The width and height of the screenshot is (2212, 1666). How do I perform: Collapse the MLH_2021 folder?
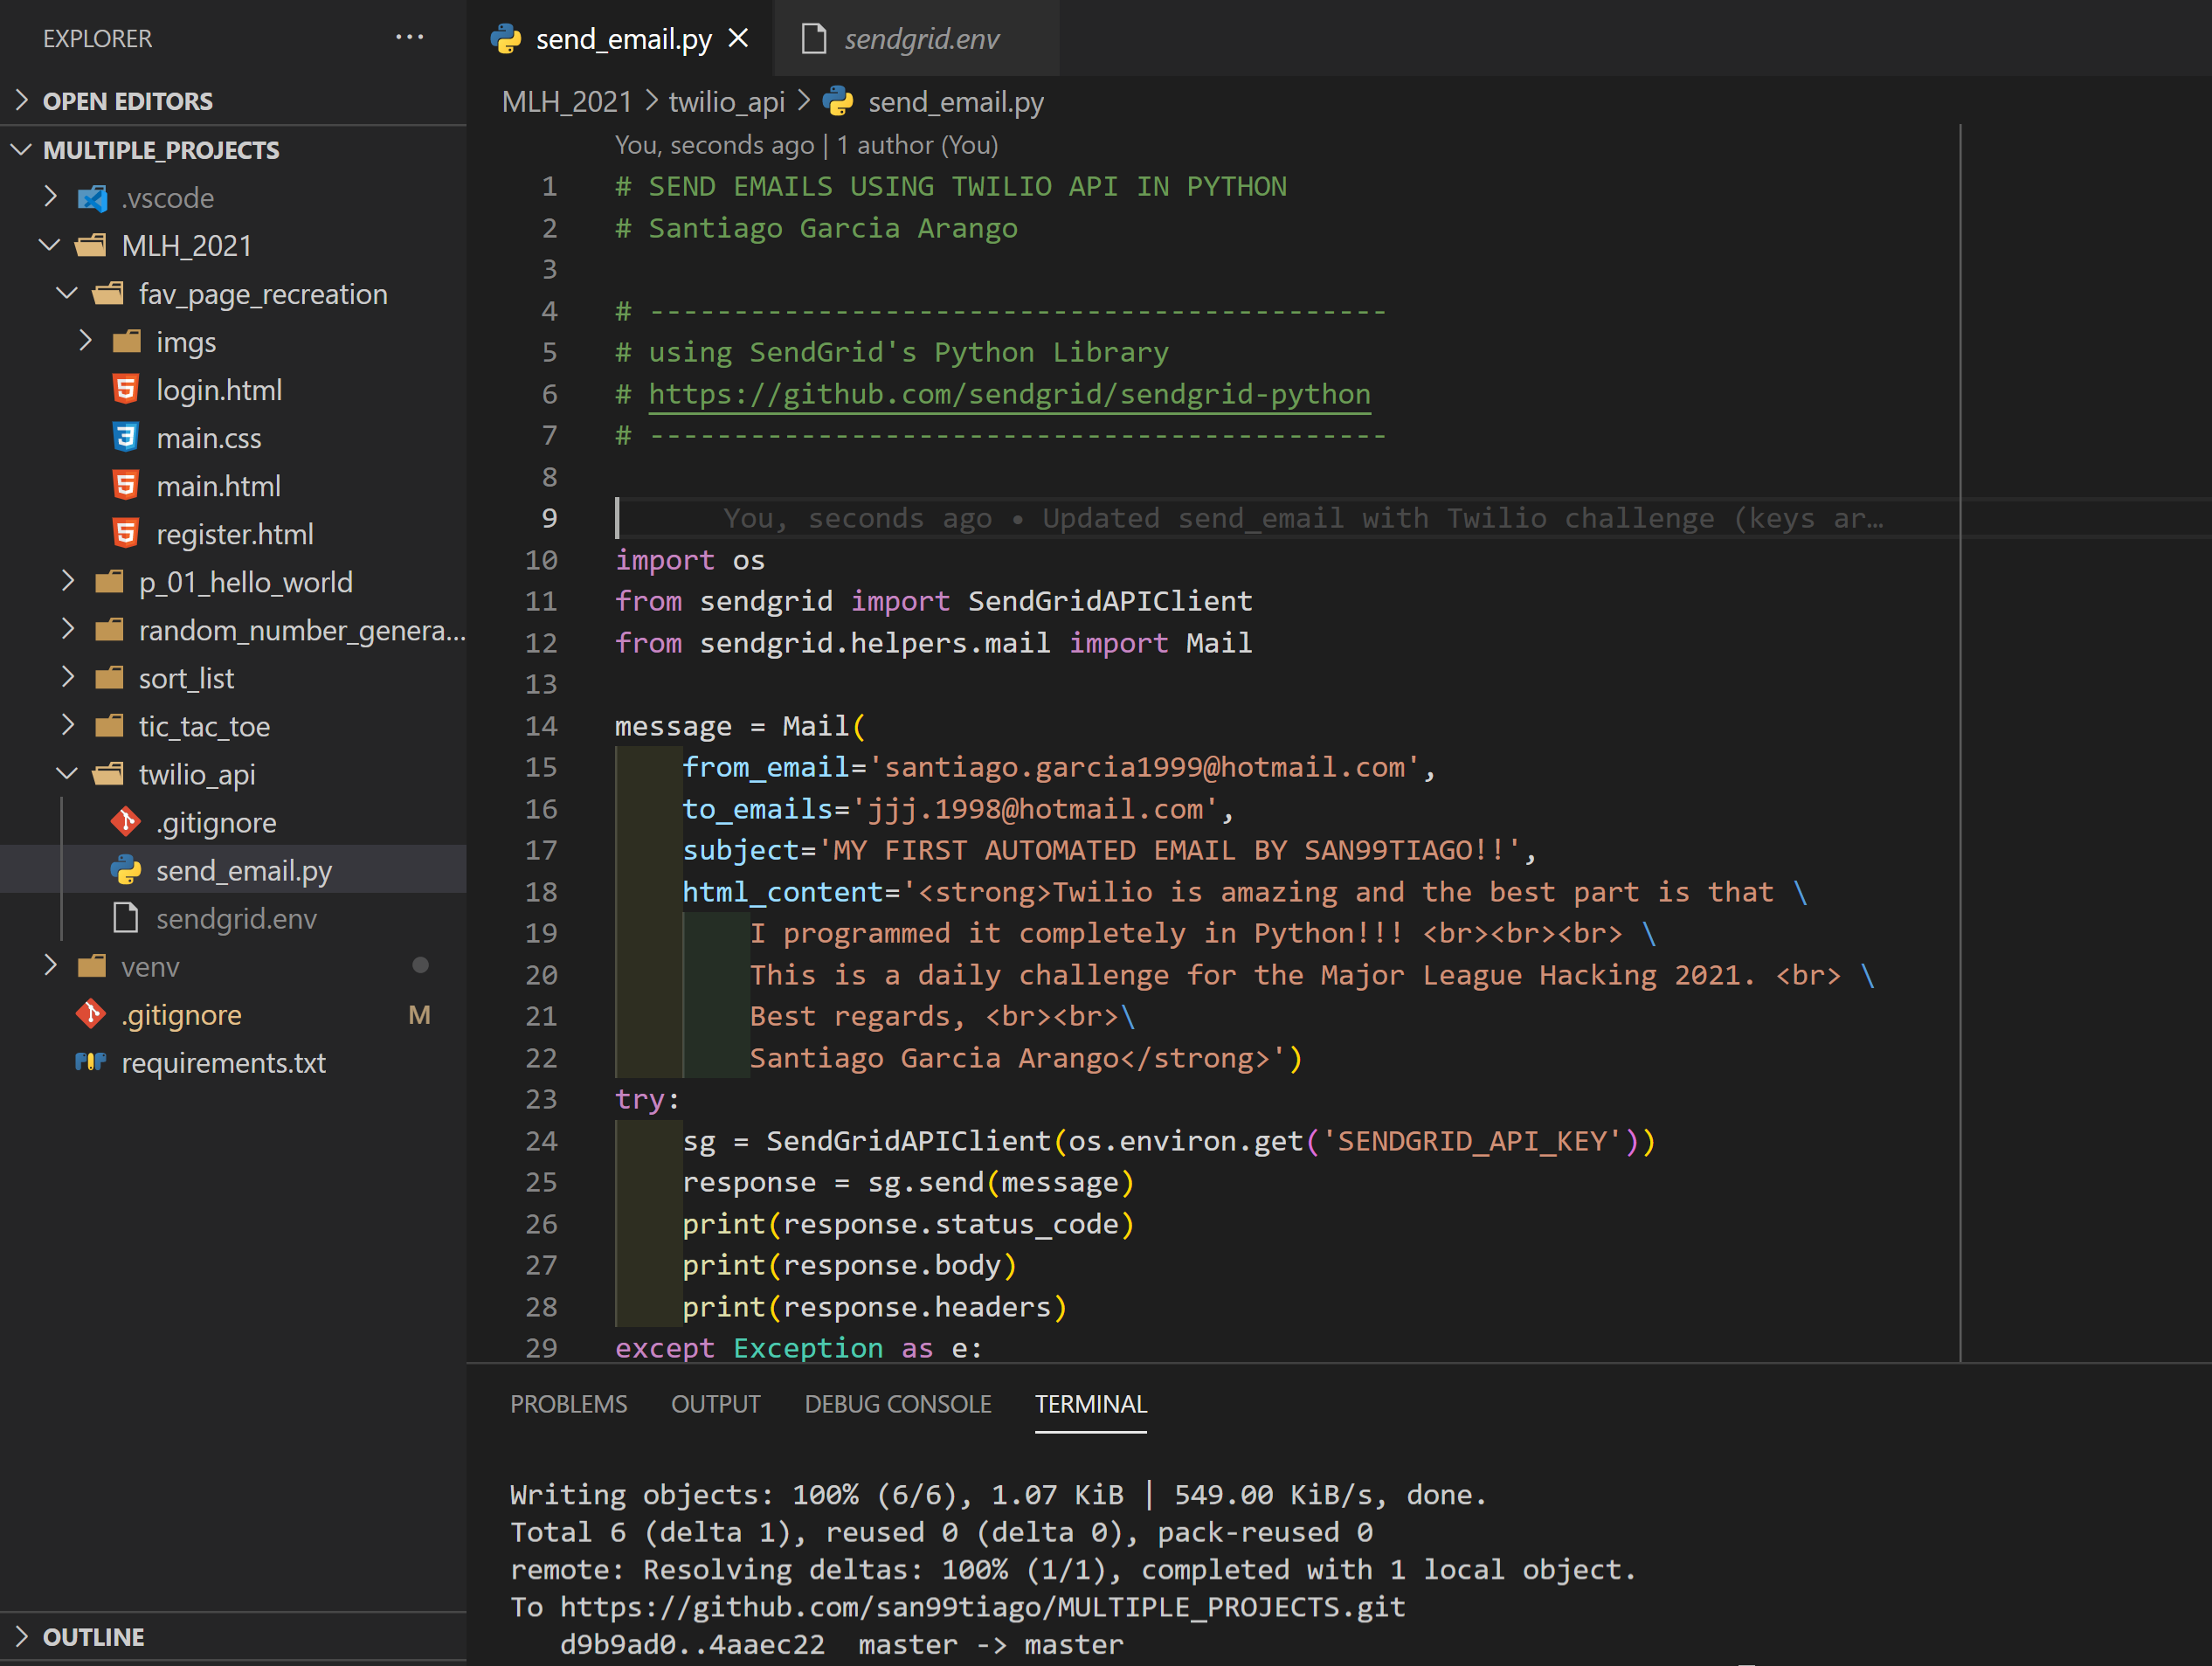(50, 245)
